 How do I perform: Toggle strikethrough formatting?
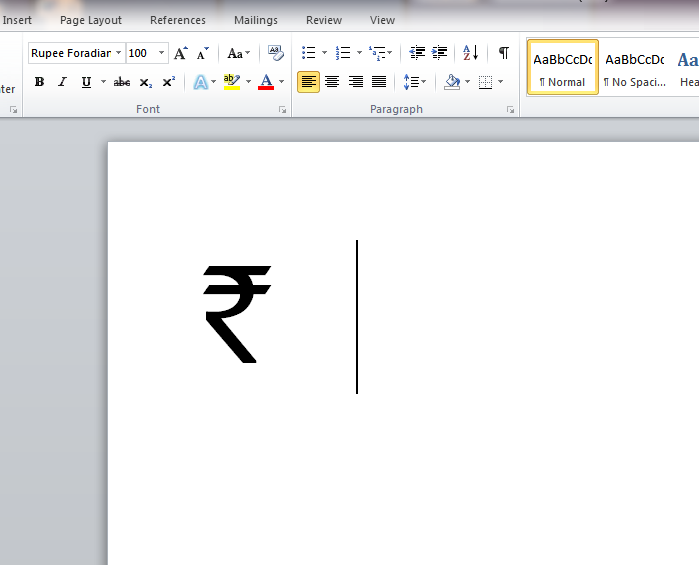(122, 82)
